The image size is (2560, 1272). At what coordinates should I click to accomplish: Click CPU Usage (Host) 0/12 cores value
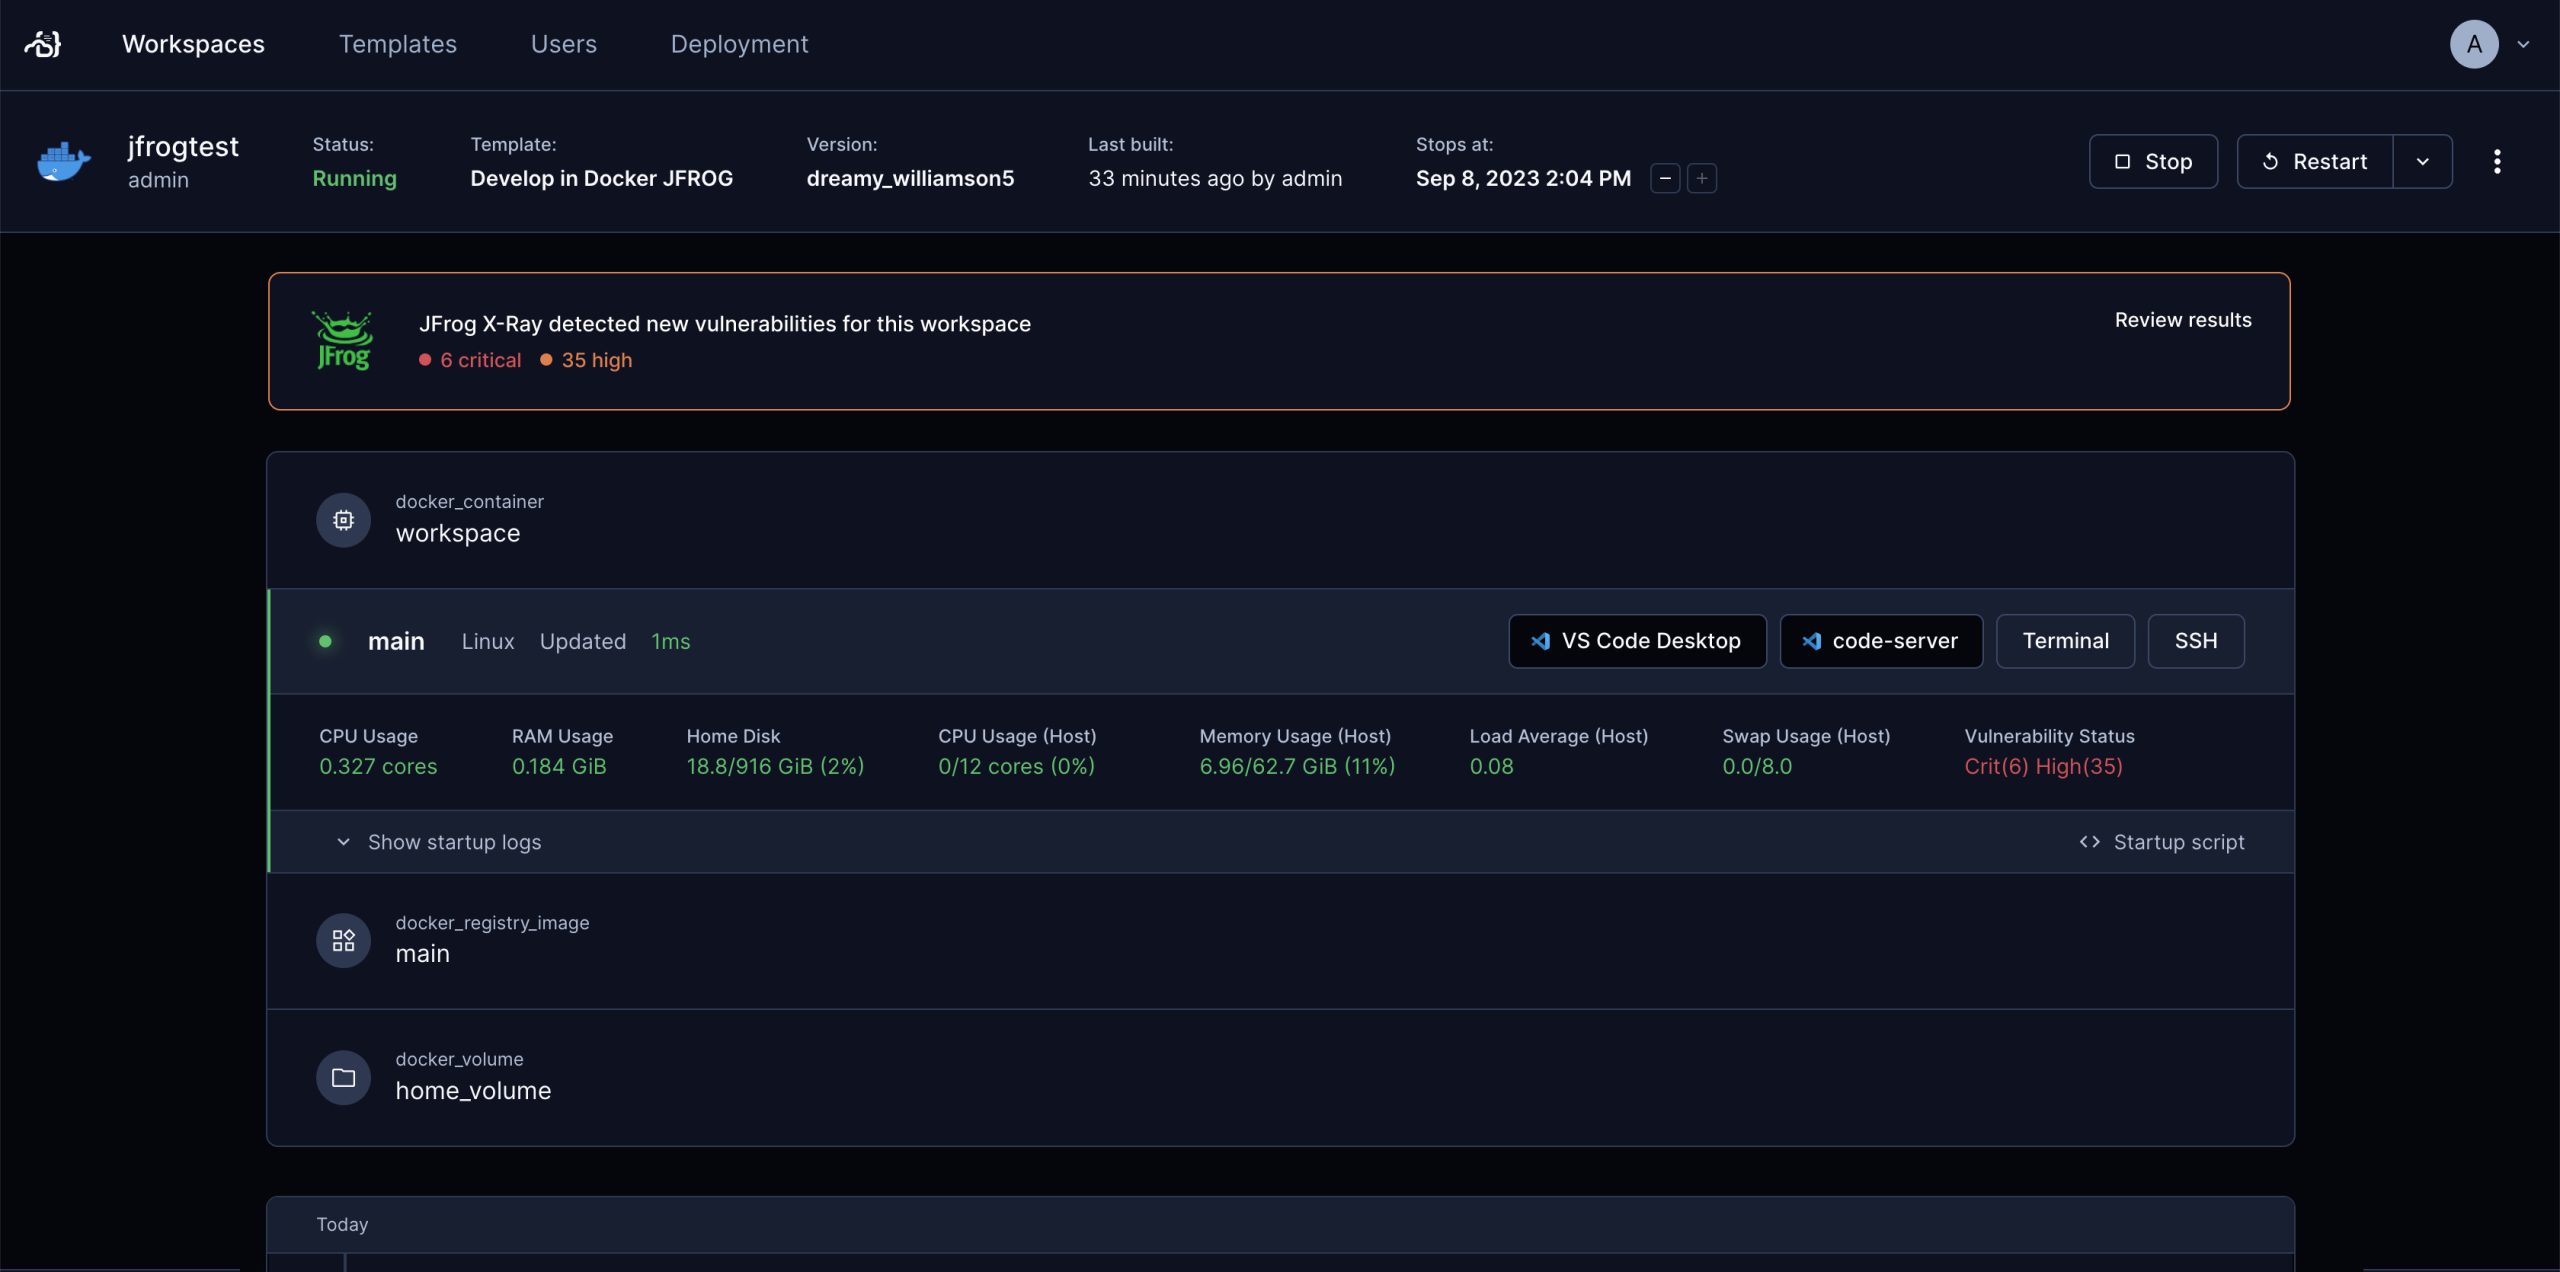click(1016, 767)
